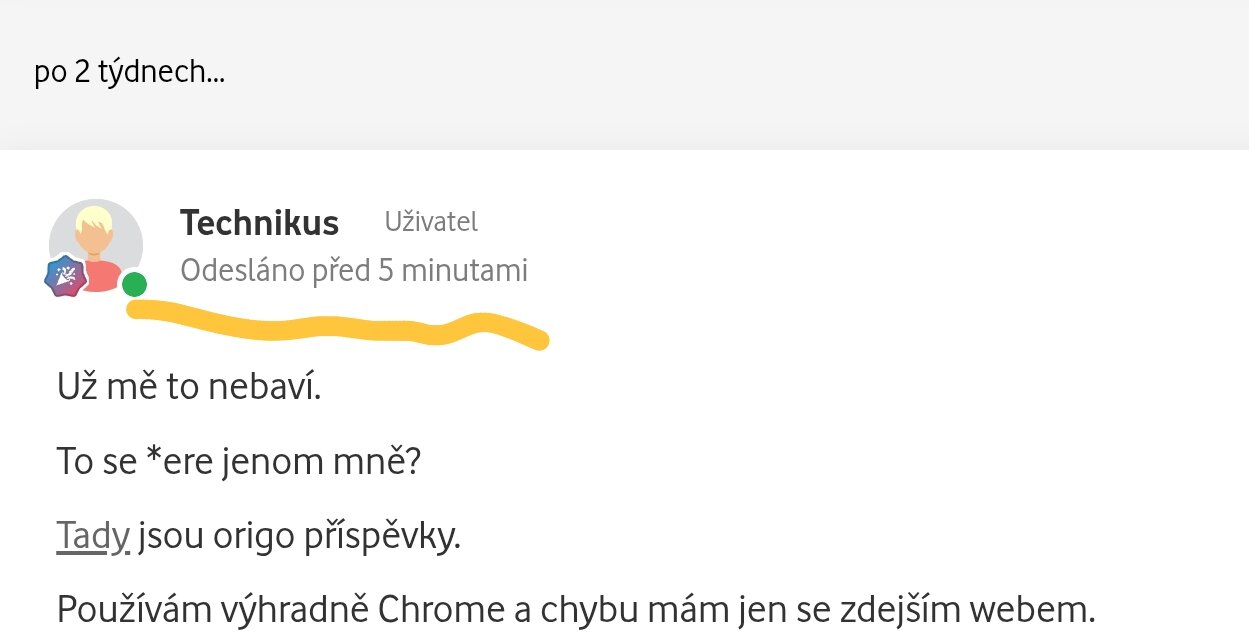Click the empty gray quote banner area

coord(700,74)
